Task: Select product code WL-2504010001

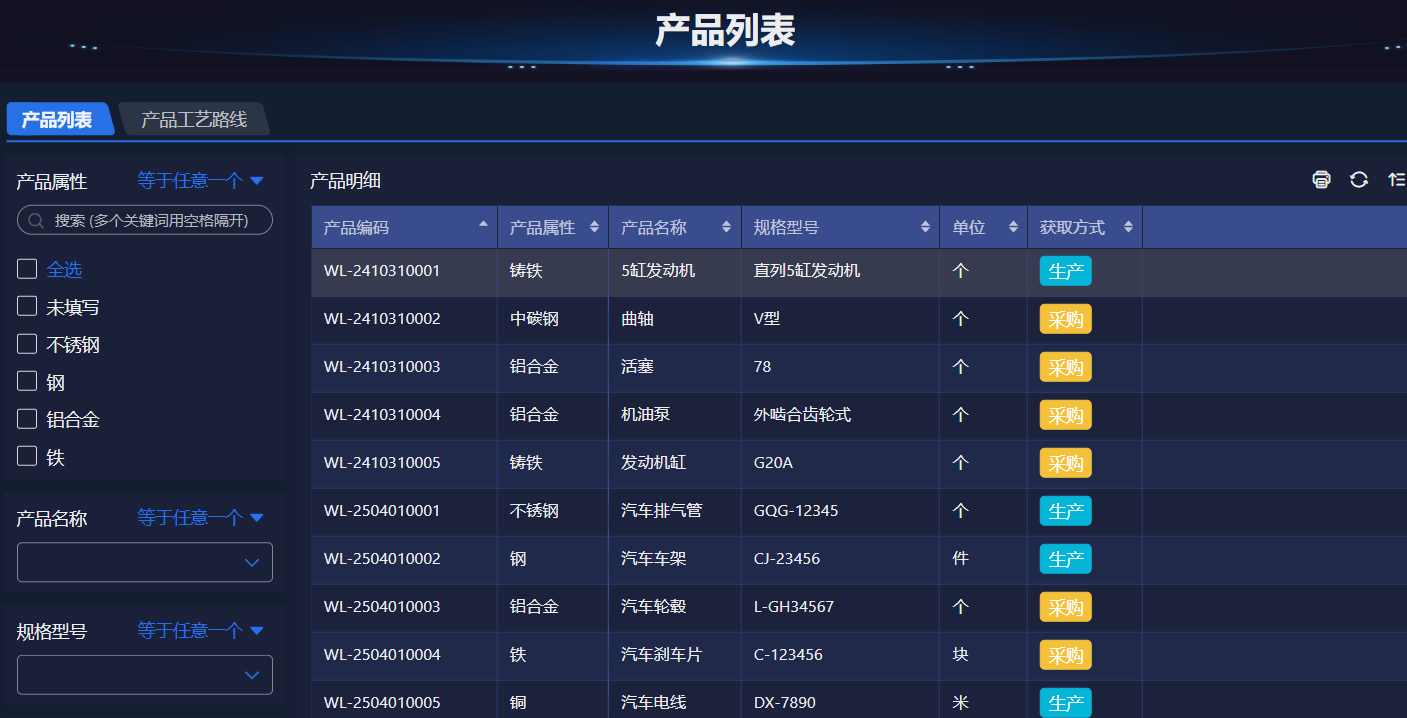Action: 382,511
